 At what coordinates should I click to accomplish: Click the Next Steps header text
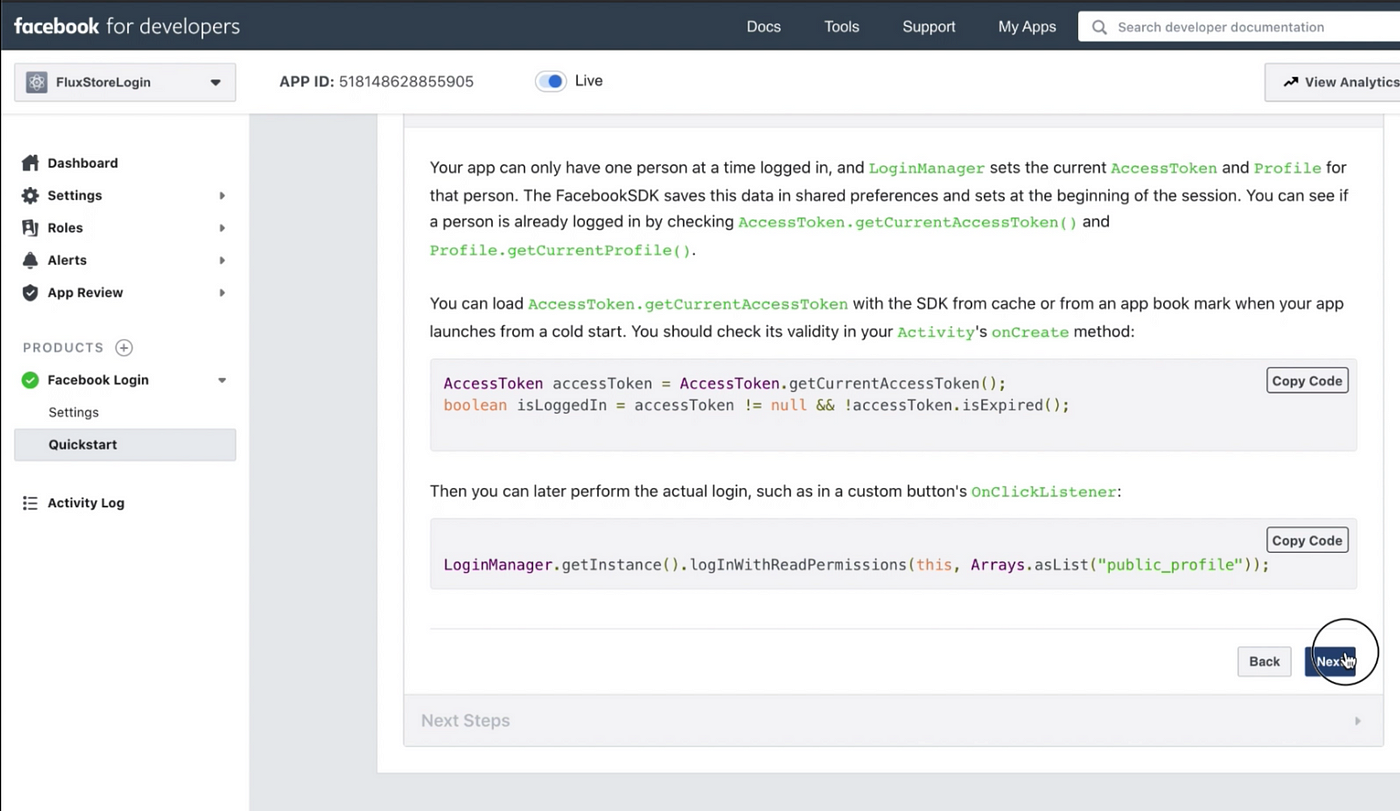465,720
